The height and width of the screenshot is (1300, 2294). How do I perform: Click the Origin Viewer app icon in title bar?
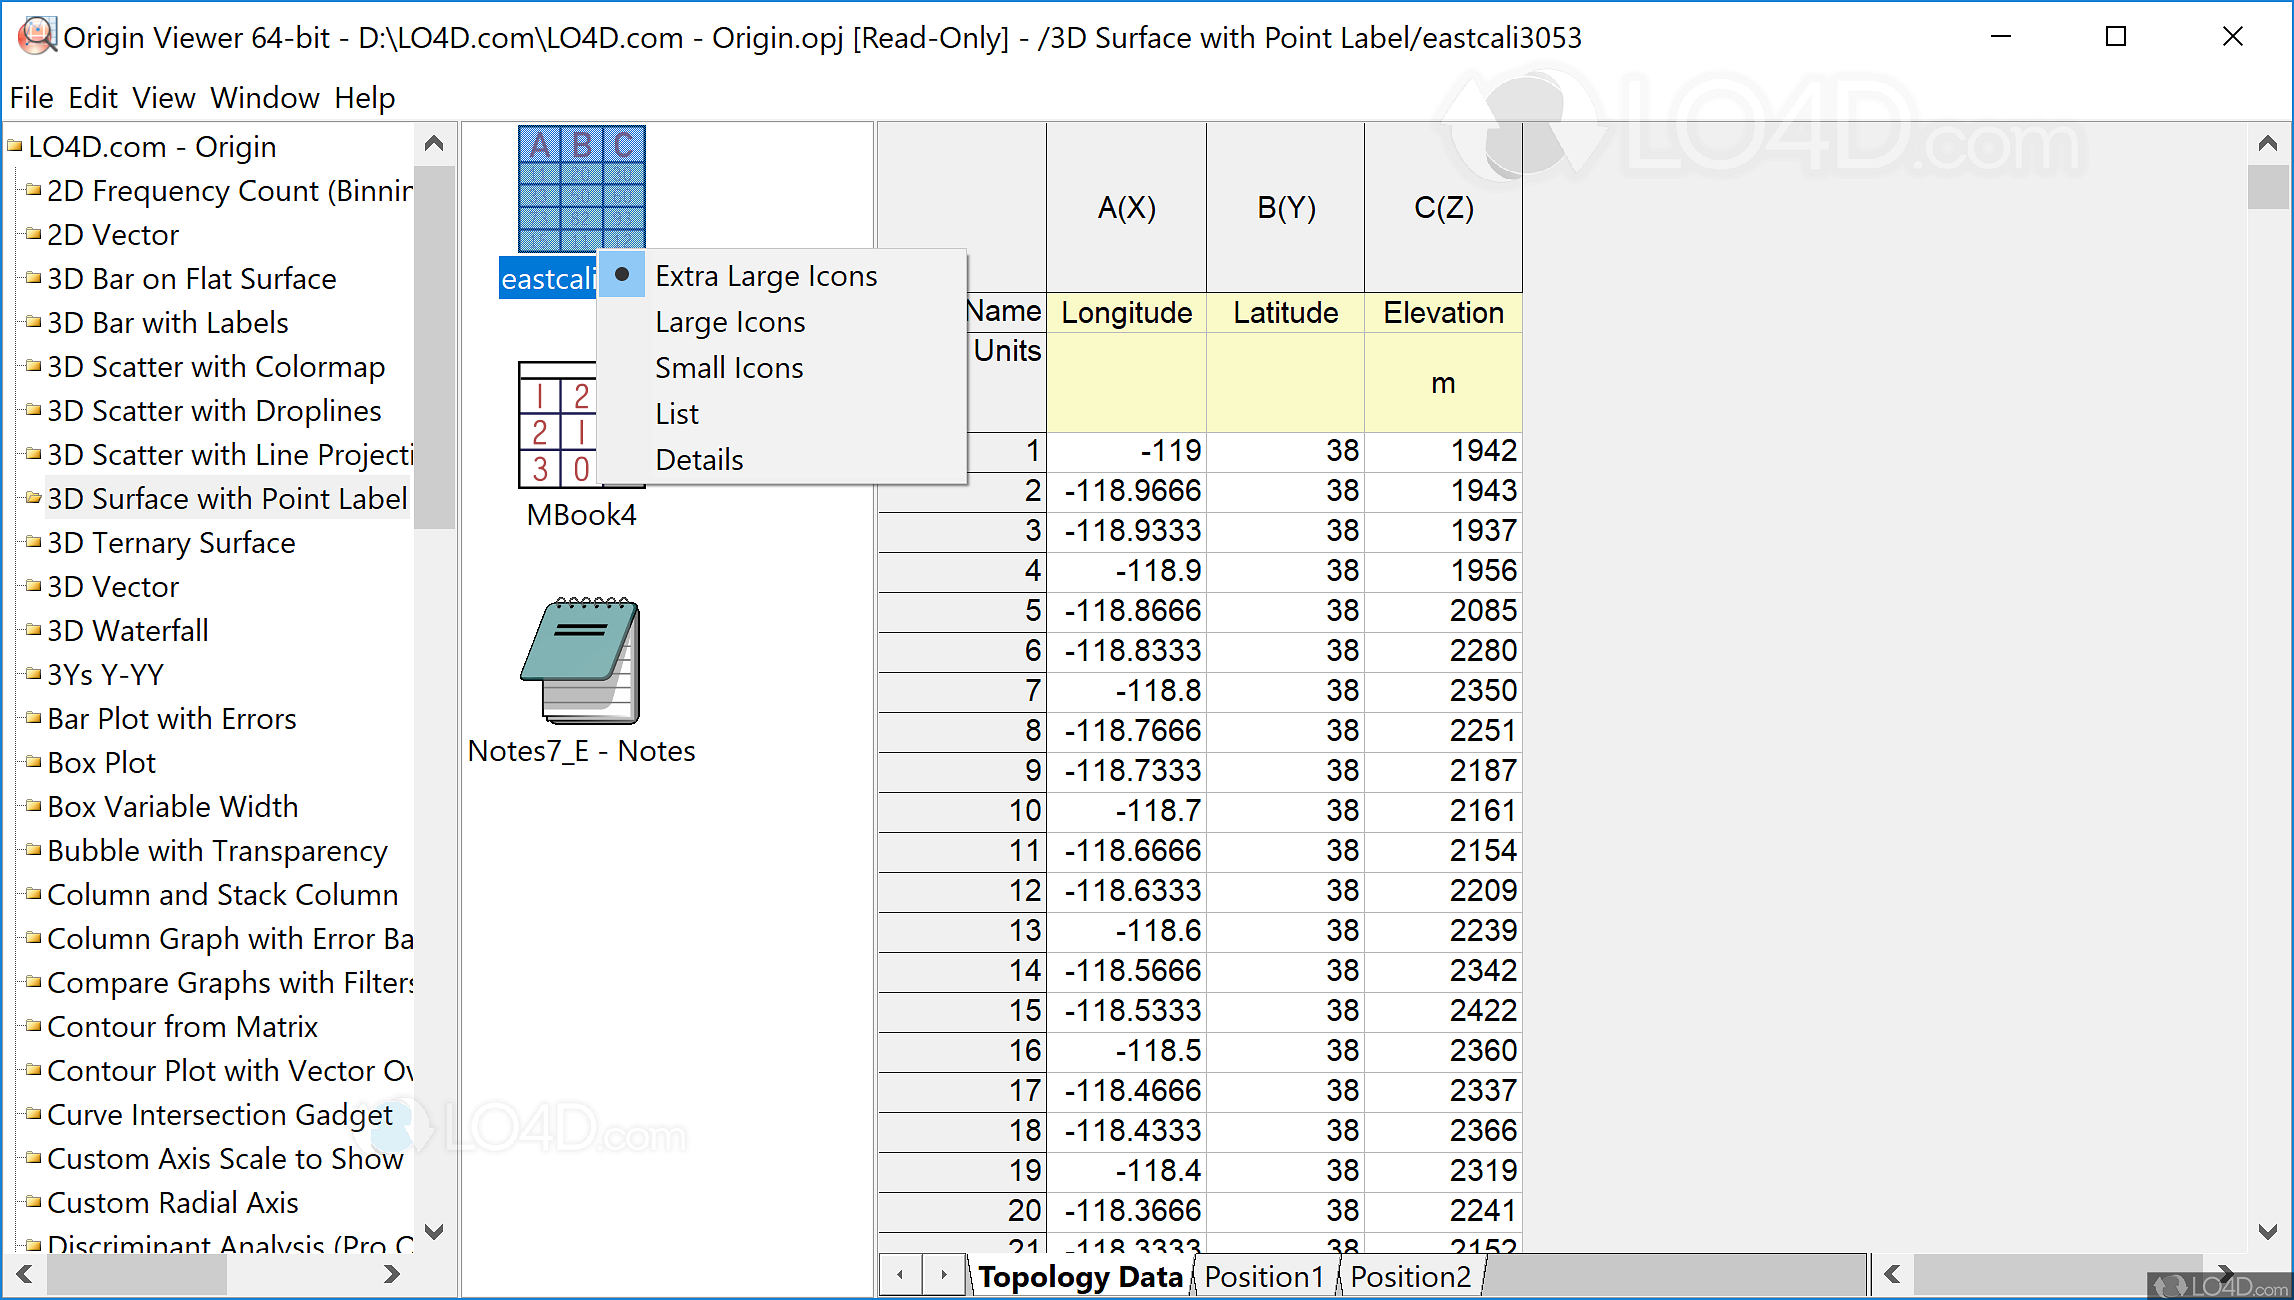[37, 37]
